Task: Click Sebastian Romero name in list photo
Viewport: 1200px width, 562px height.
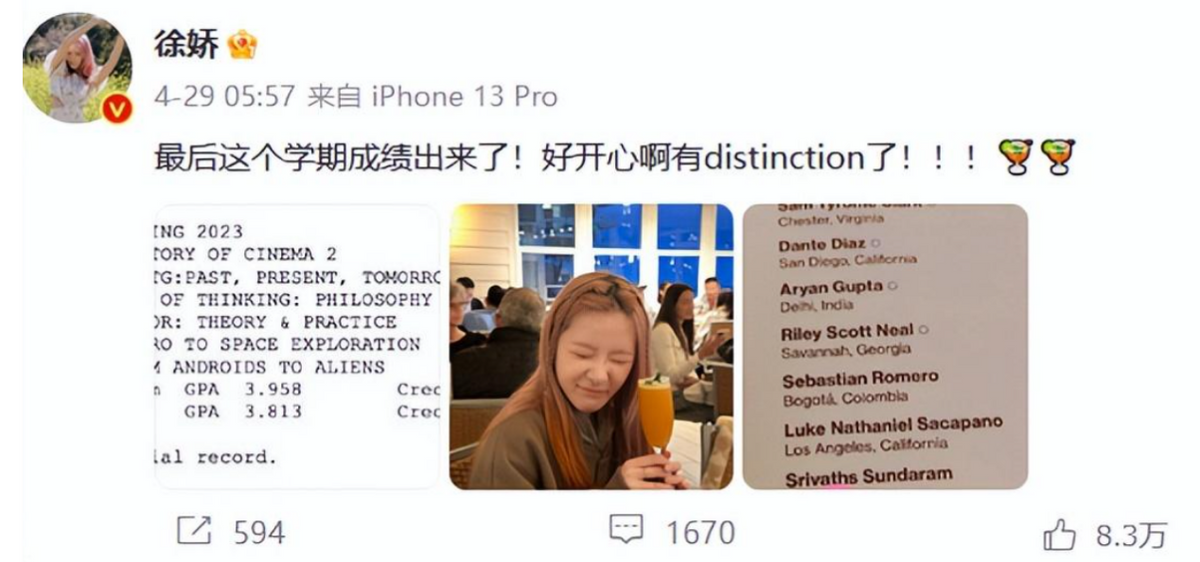Action: tap(860, 380)
